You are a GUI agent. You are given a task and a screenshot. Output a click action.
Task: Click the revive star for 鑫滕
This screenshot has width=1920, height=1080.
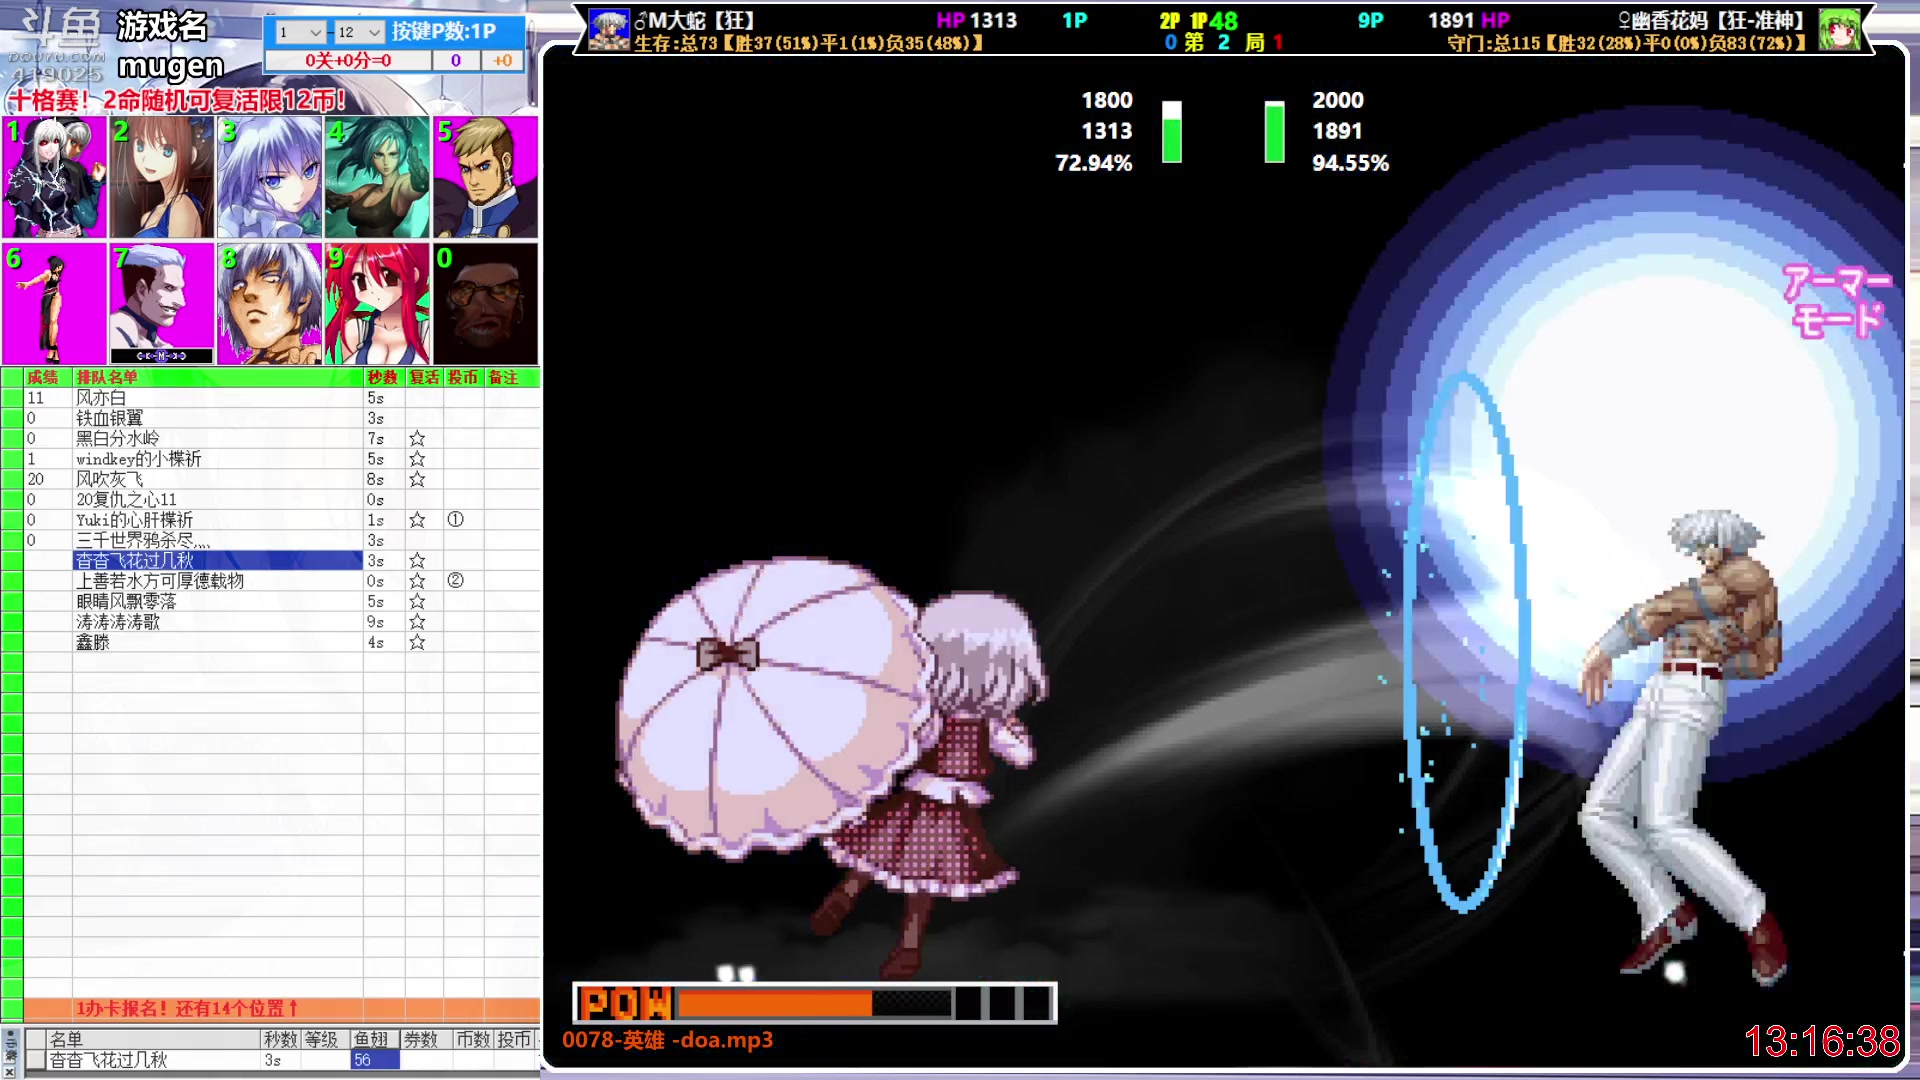[x=417, y=642]
